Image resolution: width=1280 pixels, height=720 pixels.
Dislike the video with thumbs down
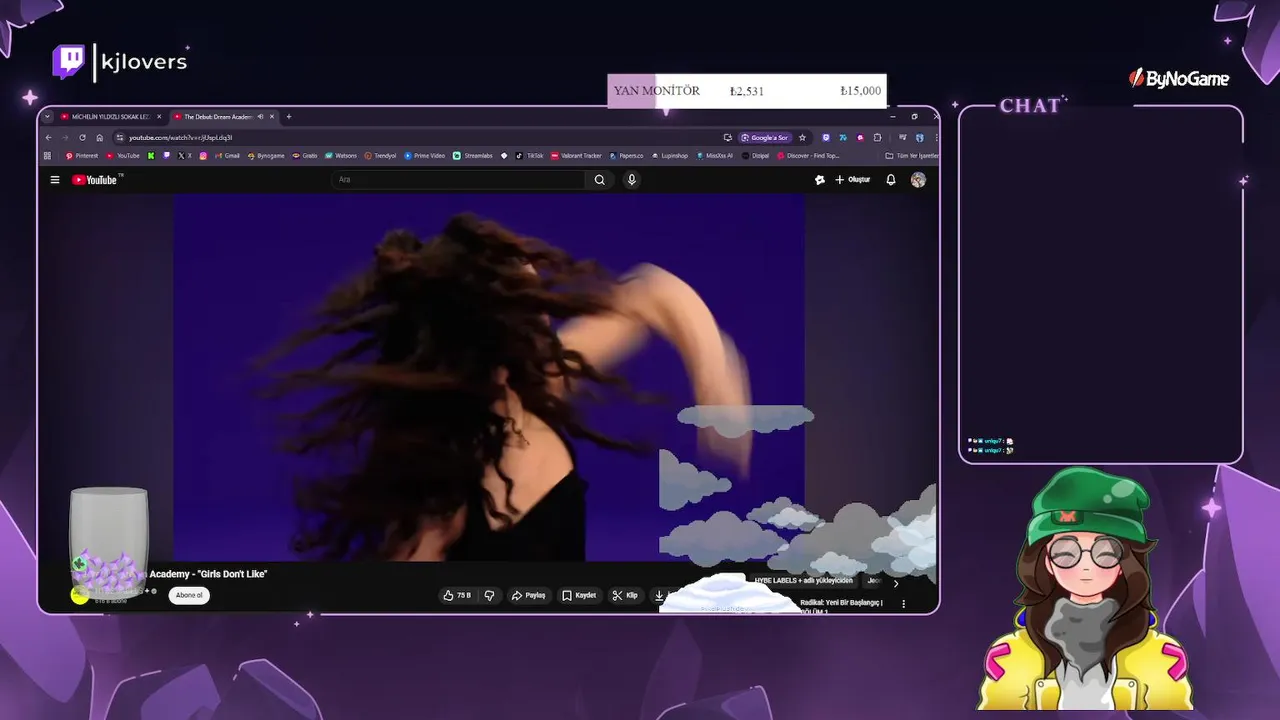point(489,595)
